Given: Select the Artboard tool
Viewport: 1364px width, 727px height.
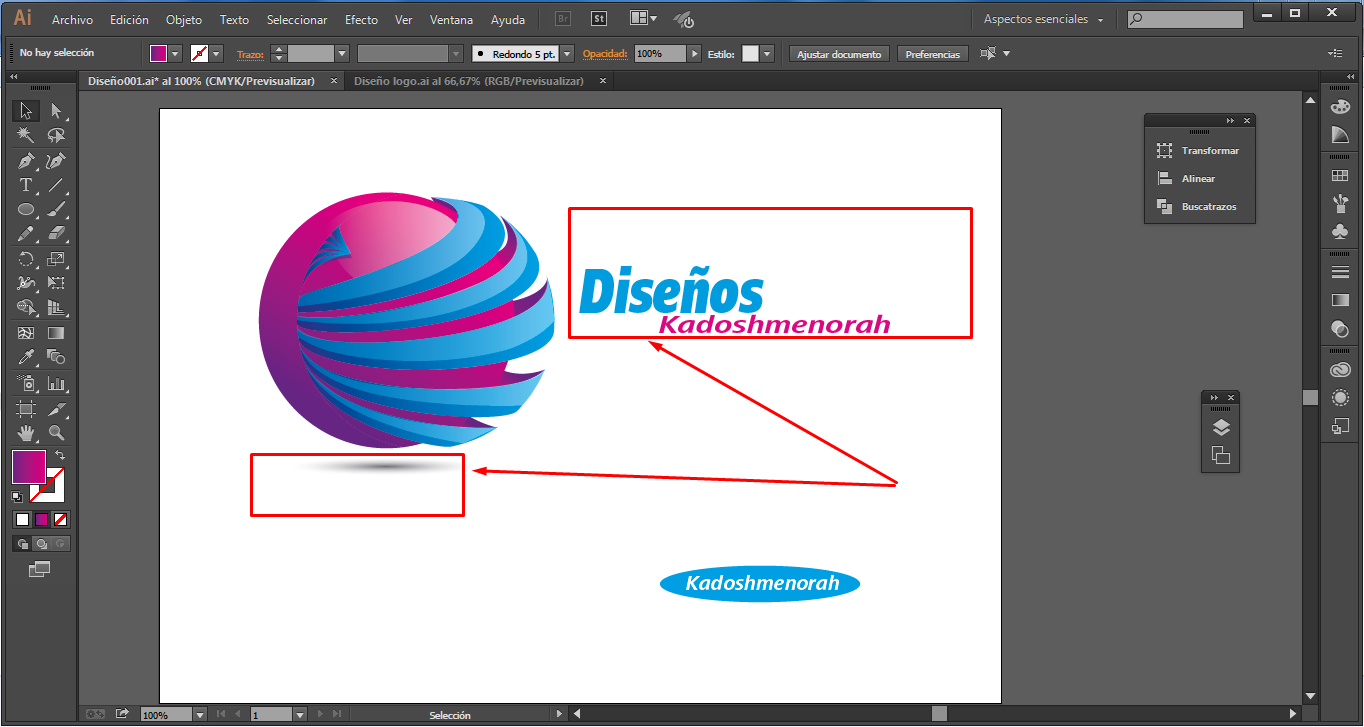Looking at the screenshot, I should click(26, 408).
